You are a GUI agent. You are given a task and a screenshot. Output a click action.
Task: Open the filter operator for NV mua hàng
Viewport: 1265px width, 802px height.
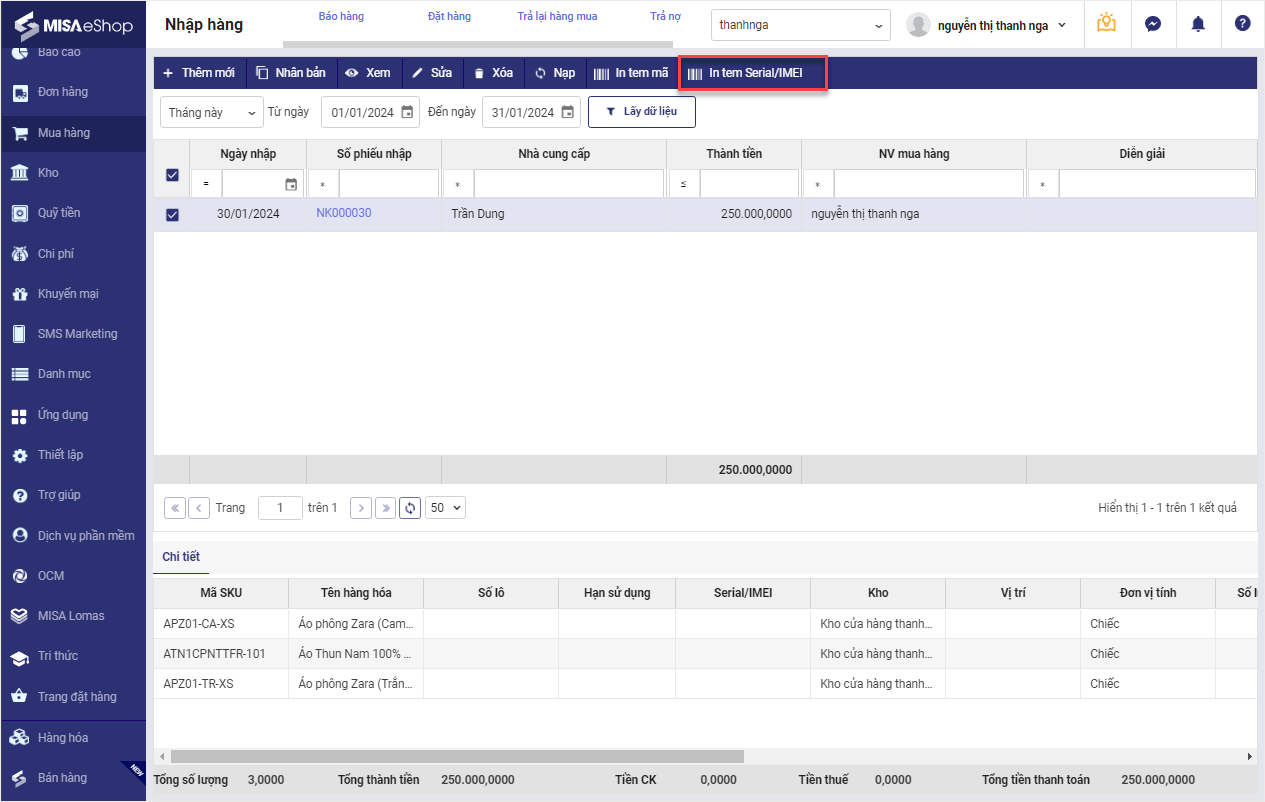[818, 185]
